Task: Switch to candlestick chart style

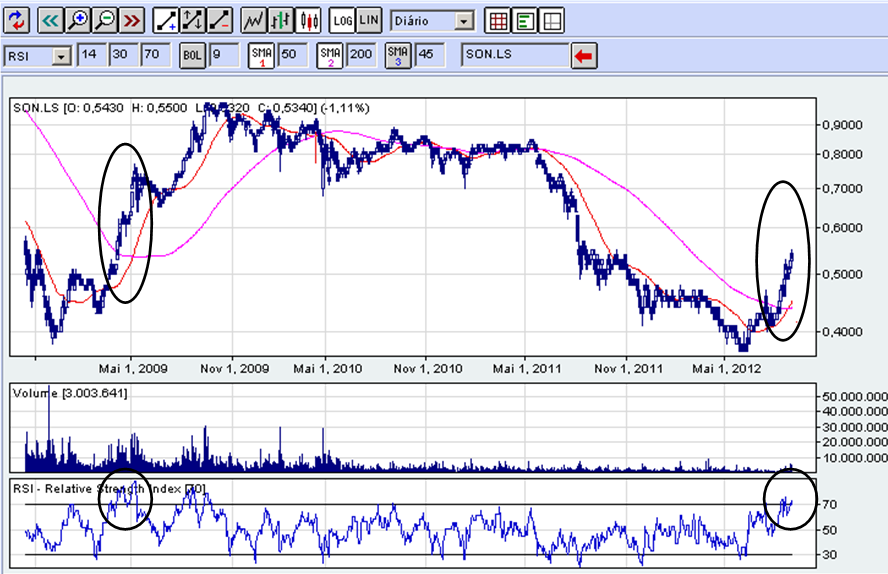Action: click(310, 20)
